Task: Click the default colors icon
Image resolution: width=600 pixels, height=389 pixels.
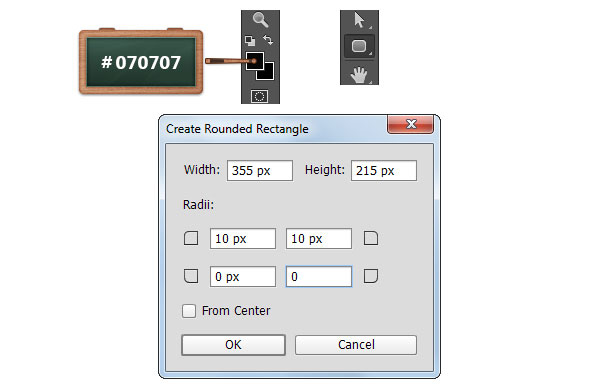Action: [x=250, y=40]
